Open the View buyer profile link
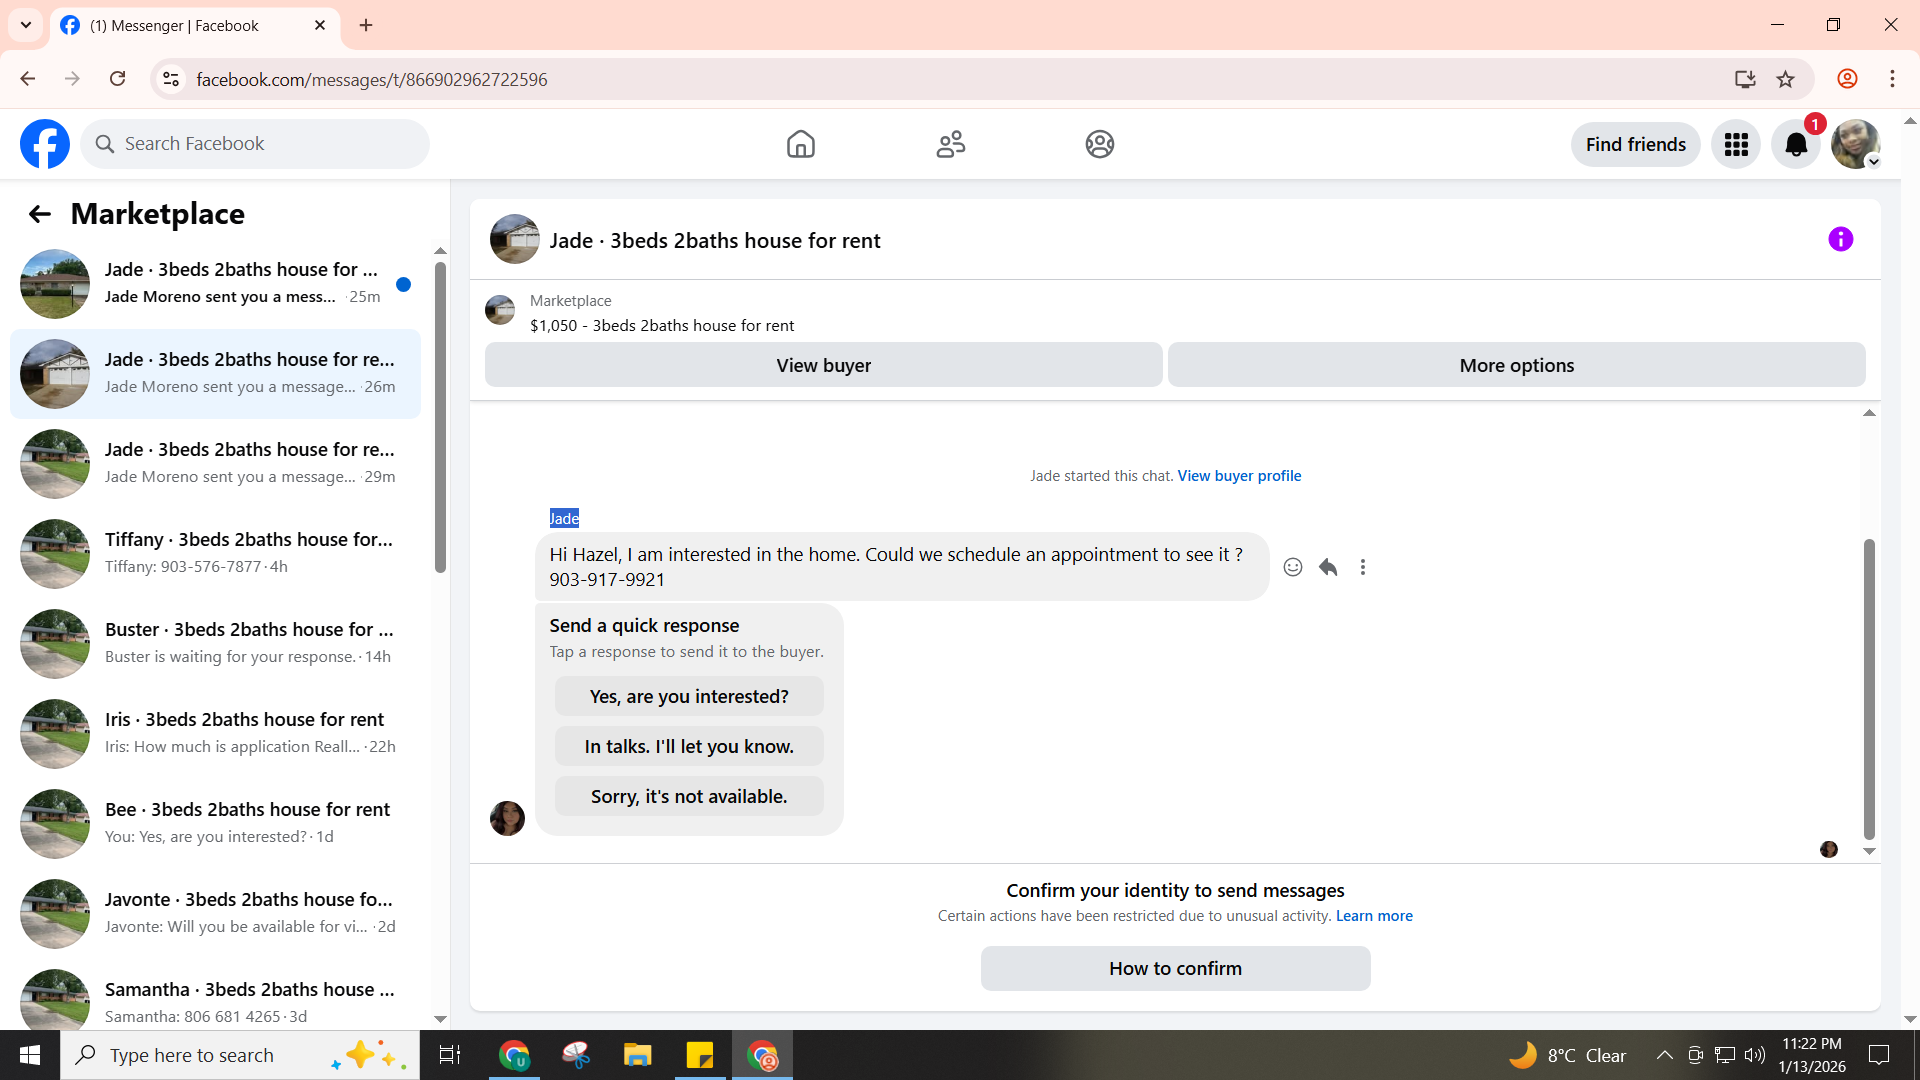 tap(1239, 476)
